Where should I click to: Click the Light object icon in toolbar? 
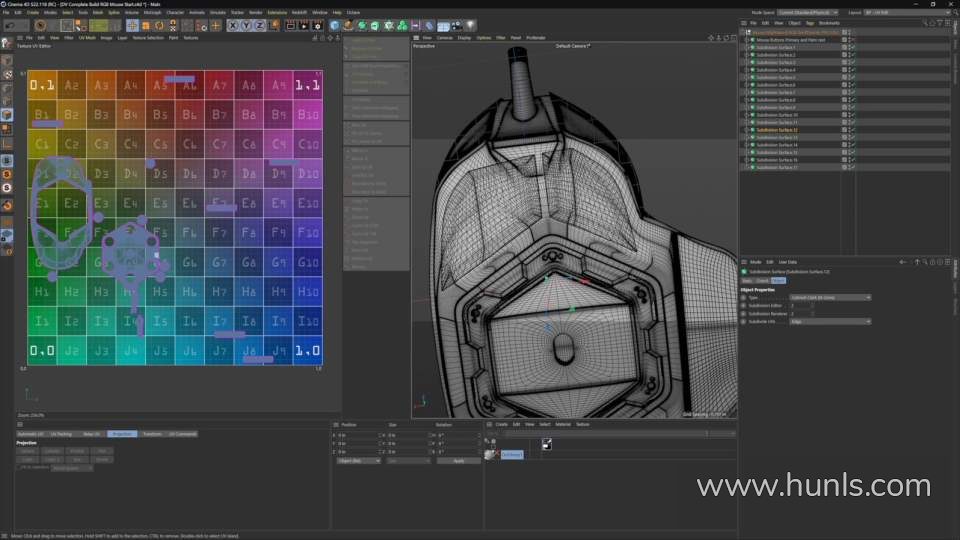point(471,25)
